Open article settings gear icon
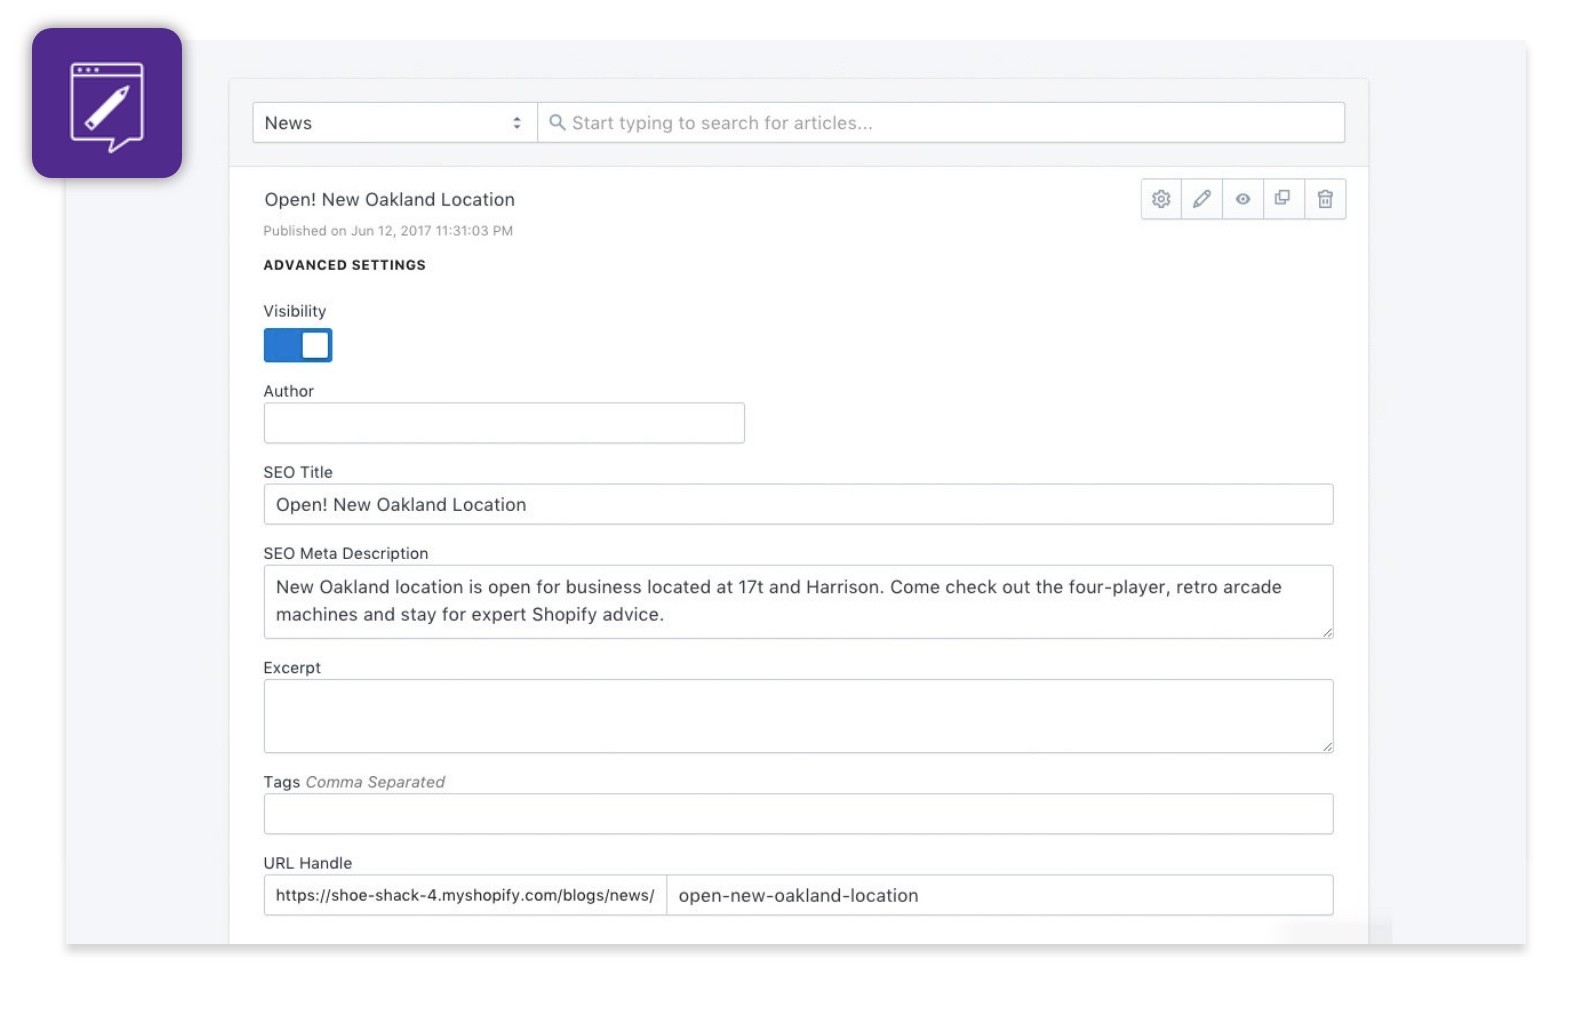 1161,199
